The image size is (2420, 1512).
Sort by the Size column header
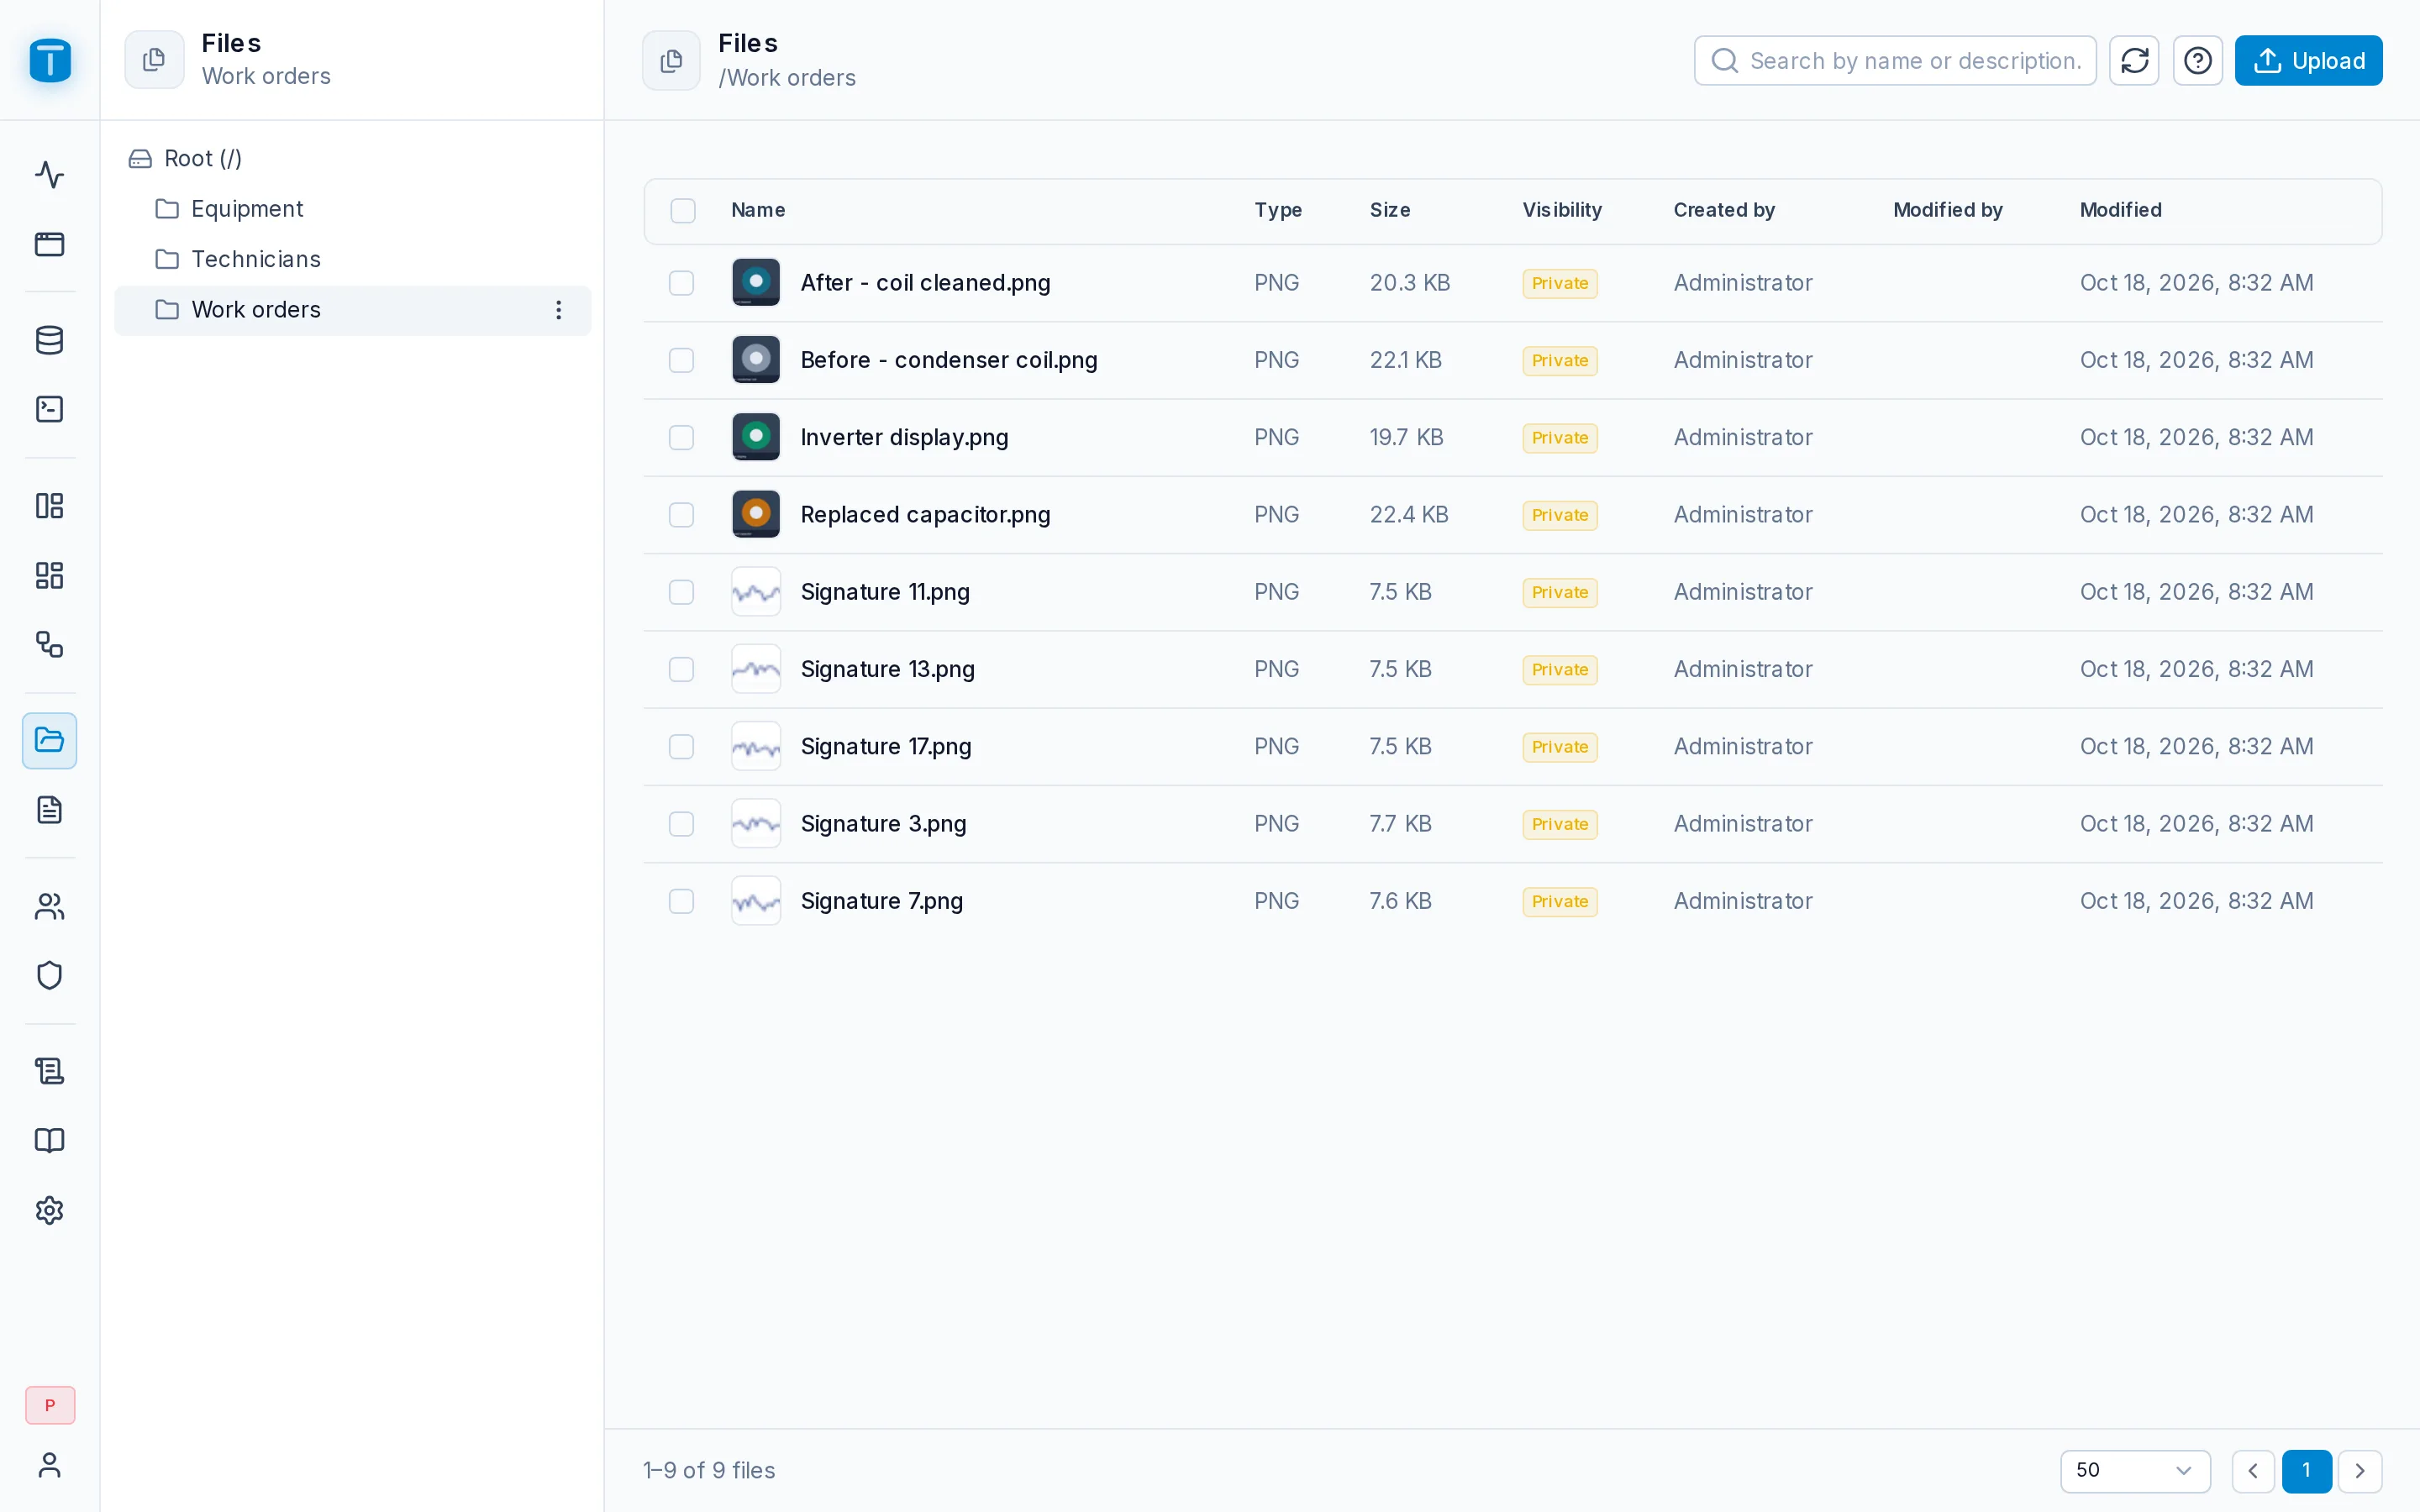coord(1390,210)
